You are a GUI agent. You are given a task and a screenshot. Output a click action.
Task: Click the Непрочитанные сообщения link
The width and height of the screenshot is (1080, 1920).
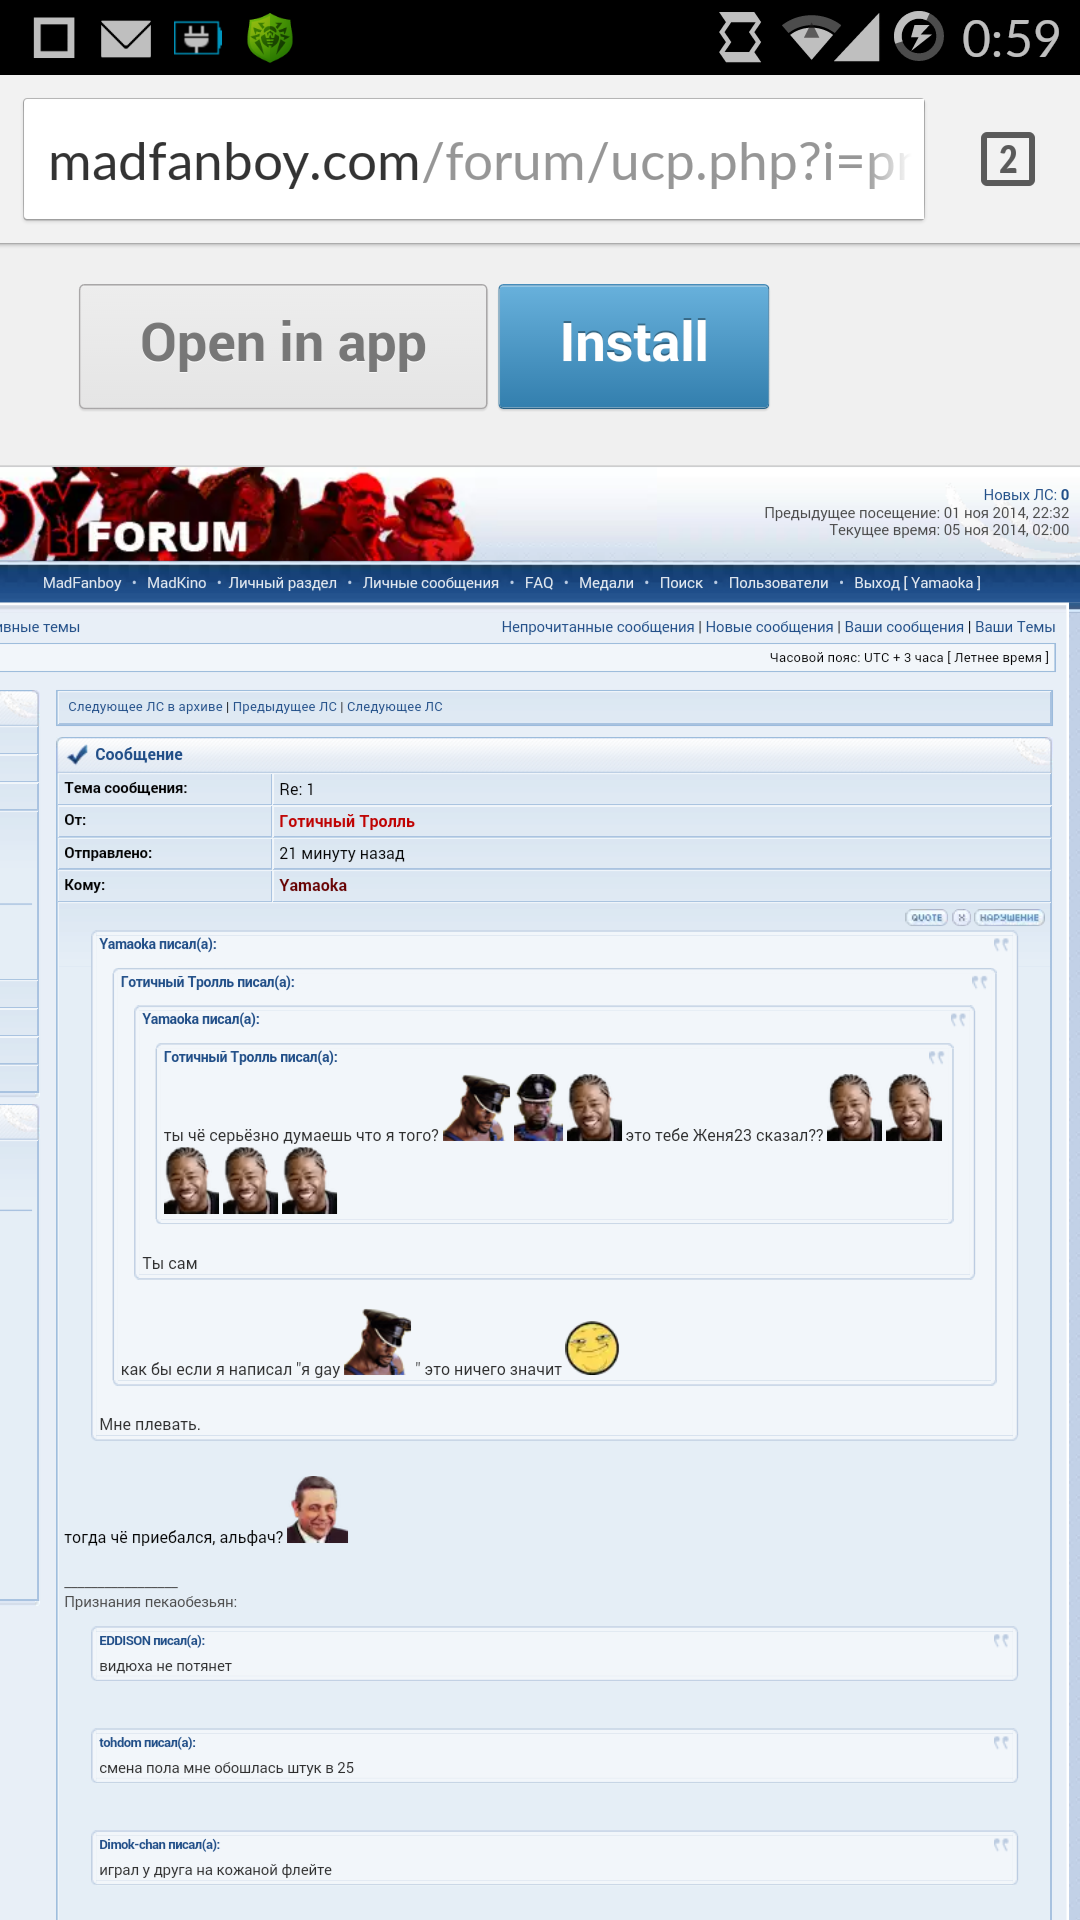pos(597,627)
